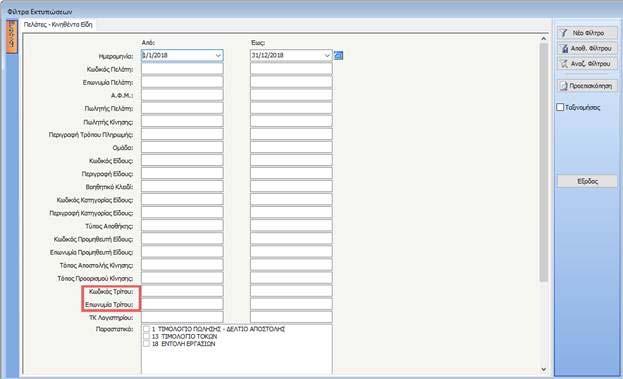Focus Από field for Περιγραφή Τρόπου Πληρωμής
Viewport: 623px width, 379px height.
click(182, 135)
